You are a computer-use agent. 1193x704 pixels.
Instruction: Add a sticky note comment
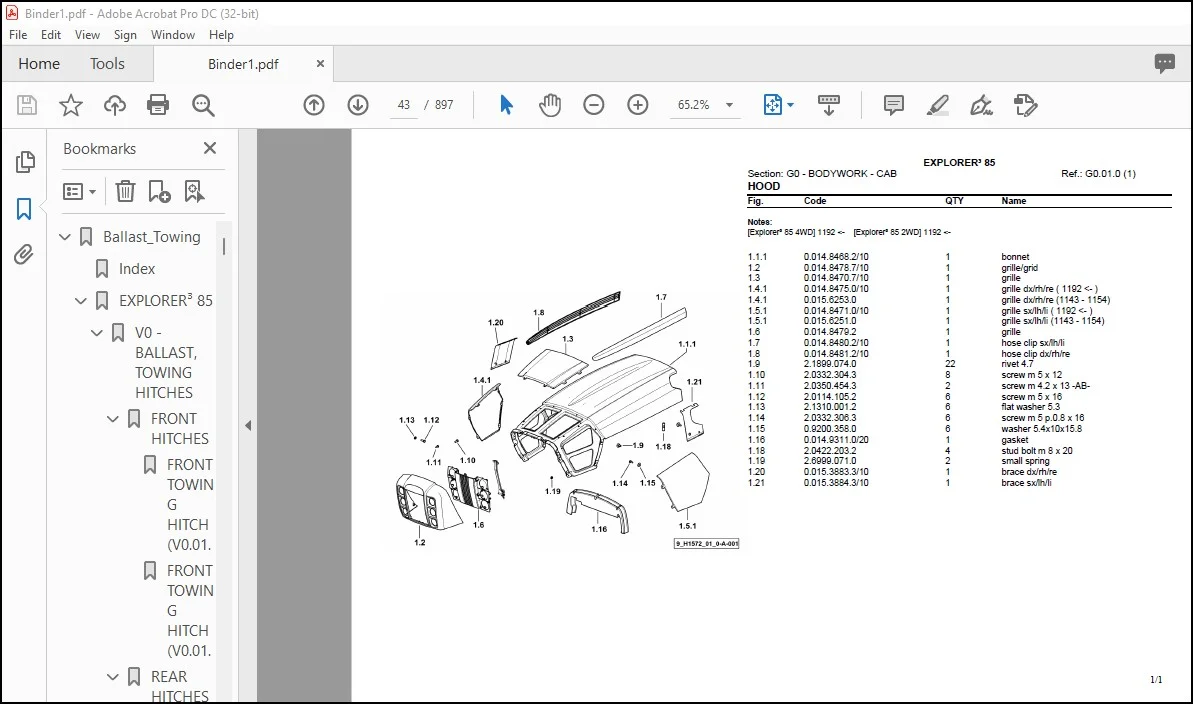tap(894, 105)
